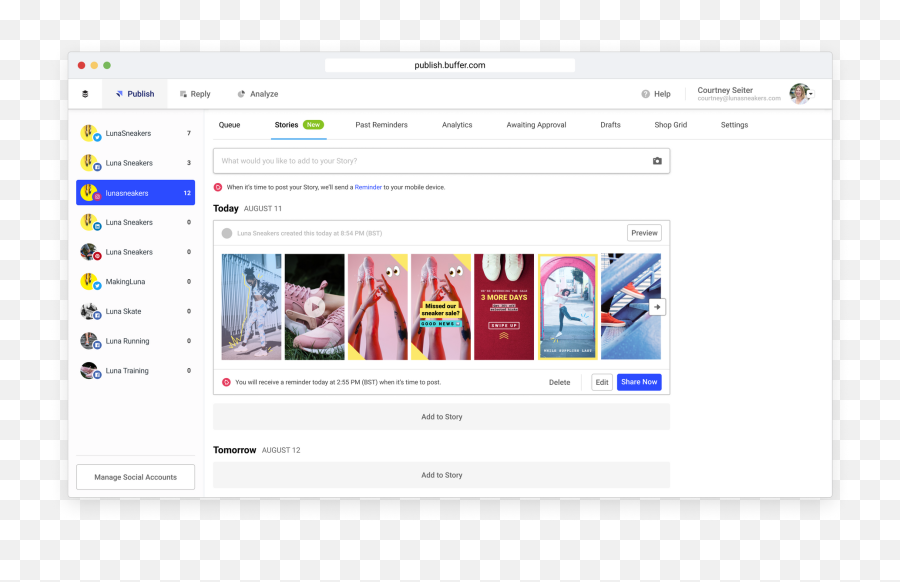Select the '3 More Days' story thumbnail
900x582 pixels.
[503, 307]
